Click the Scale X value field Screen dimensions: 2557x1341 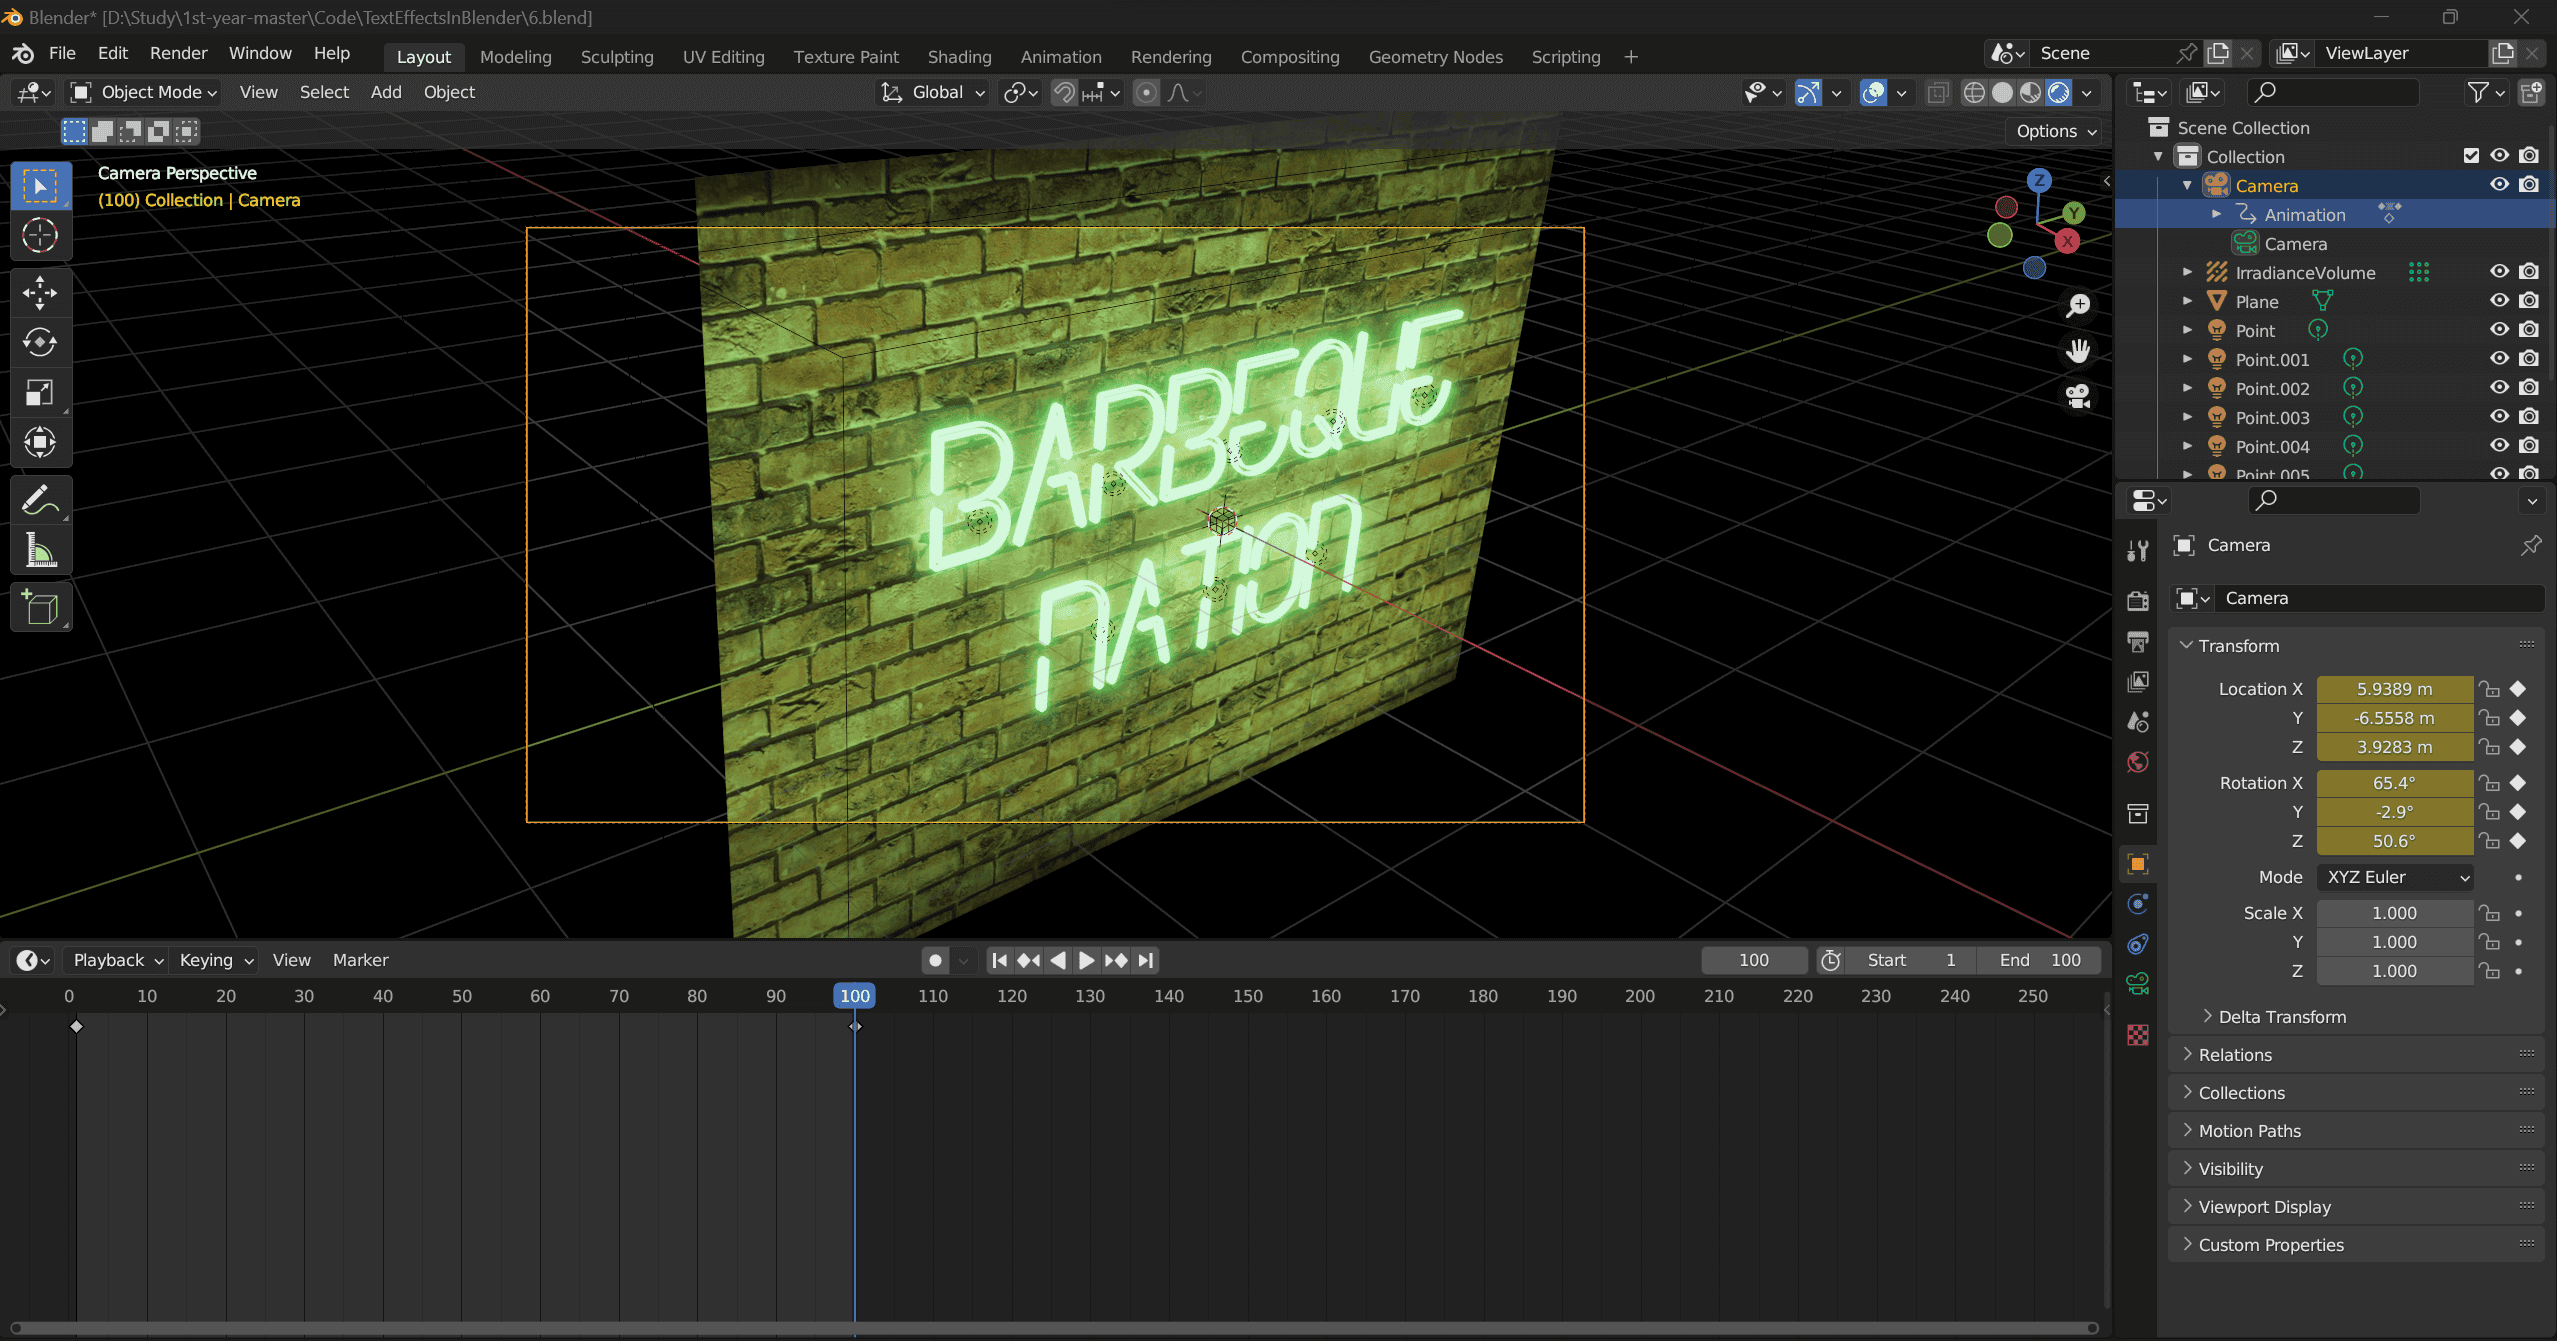[2395, 913]
